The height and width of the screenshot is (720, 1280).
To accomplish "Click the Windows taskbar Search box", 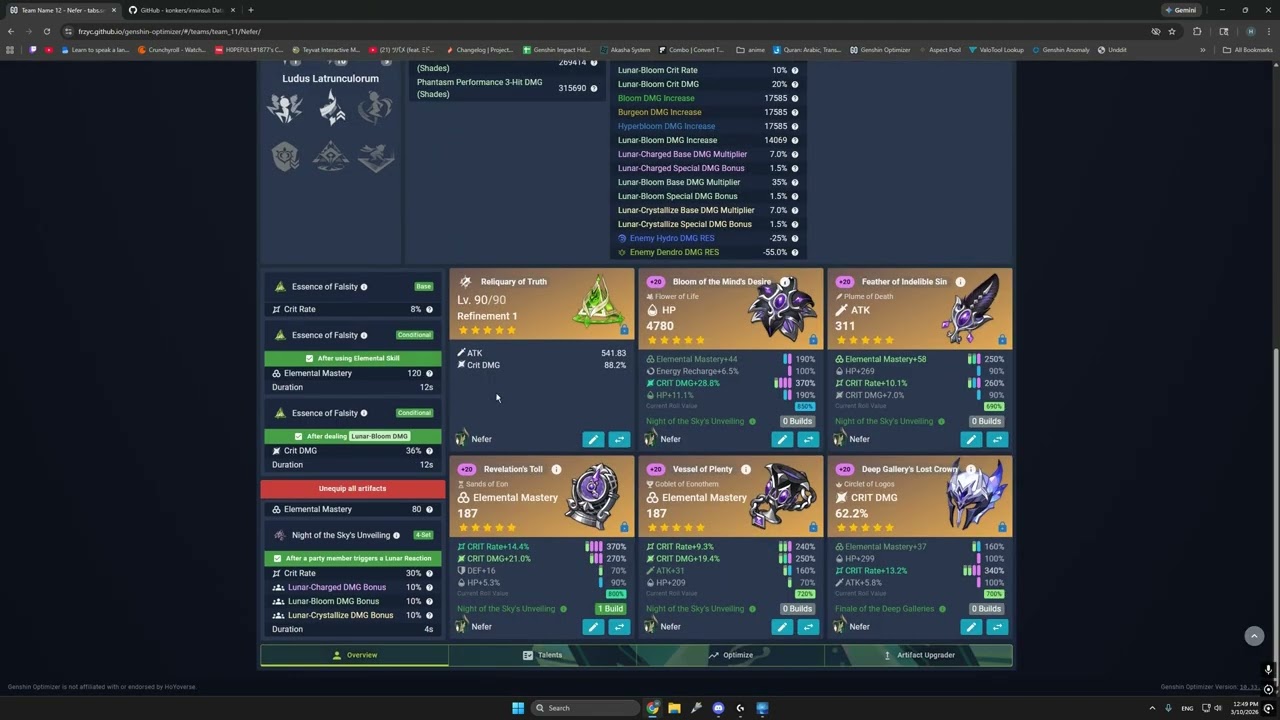I will point(585,708).
